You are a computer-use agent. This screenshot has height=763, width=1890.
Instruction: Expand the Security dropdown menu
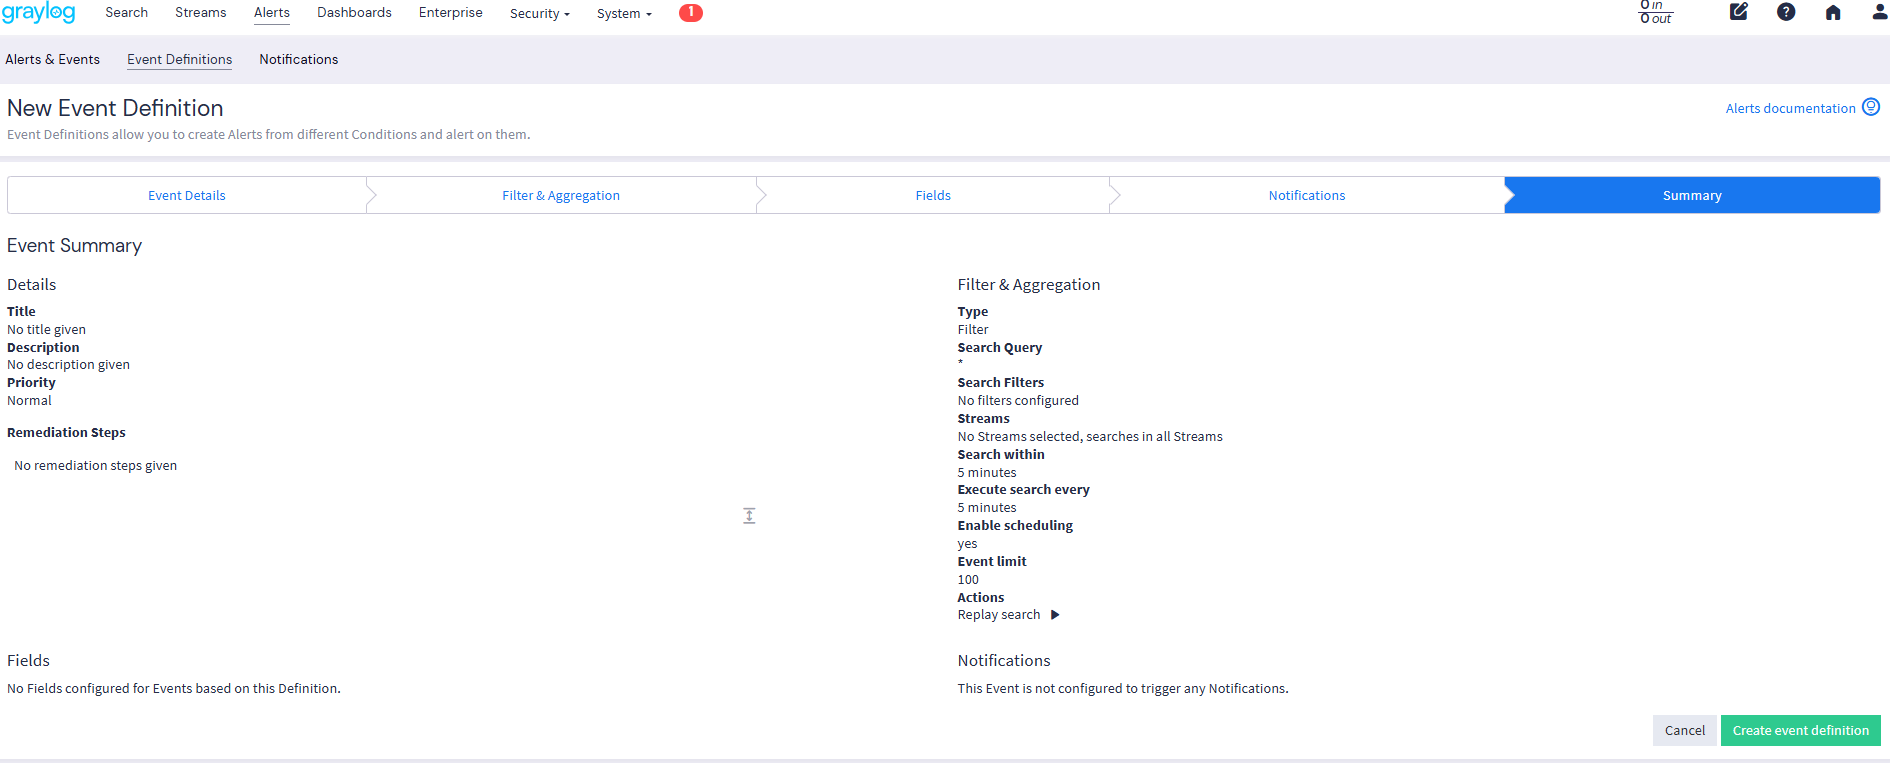539,14
